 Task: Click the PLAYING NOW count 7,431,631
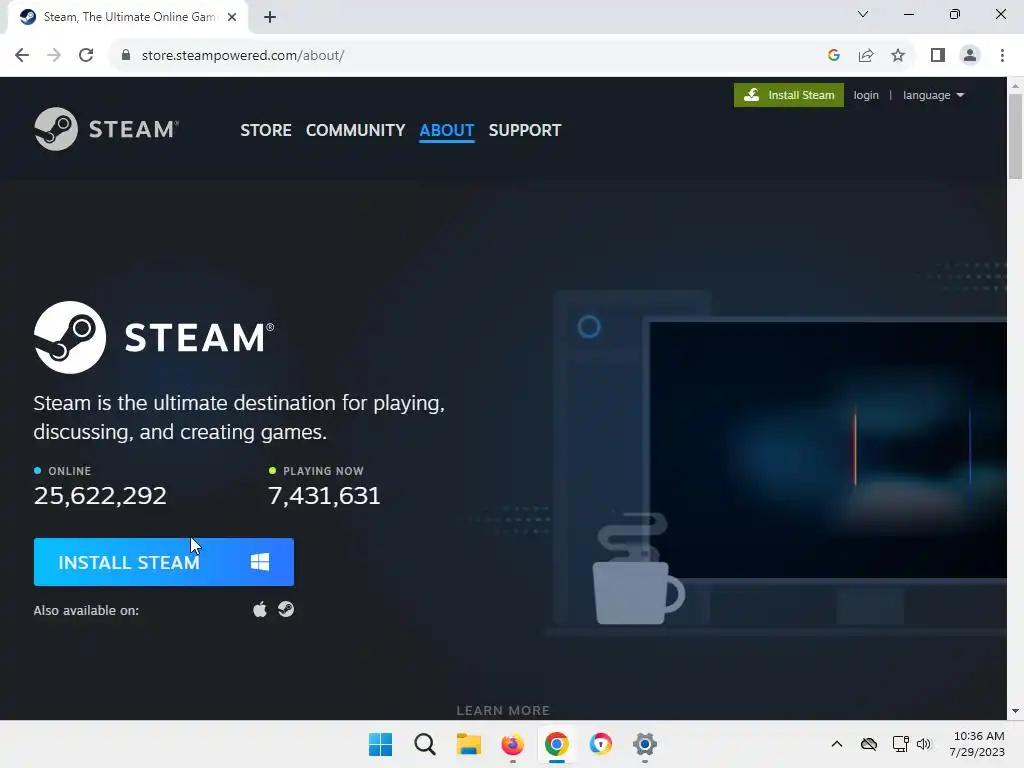[x=324, y=496]
